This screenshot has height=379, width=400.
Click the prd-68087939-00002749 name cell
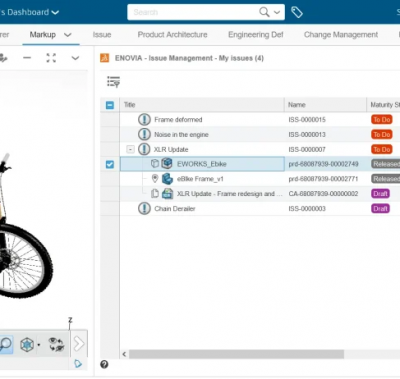coord(323,164)
